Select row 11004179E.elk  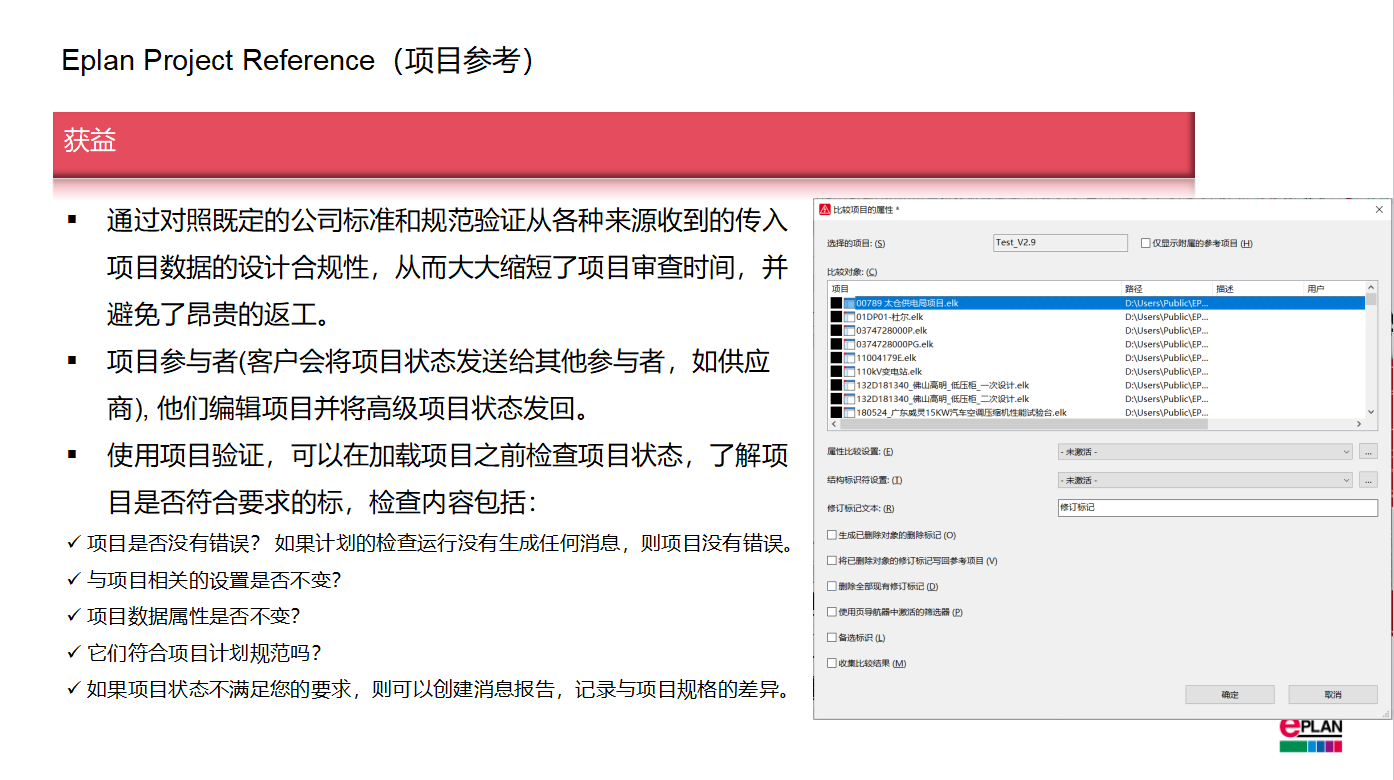pos(1097,358)
